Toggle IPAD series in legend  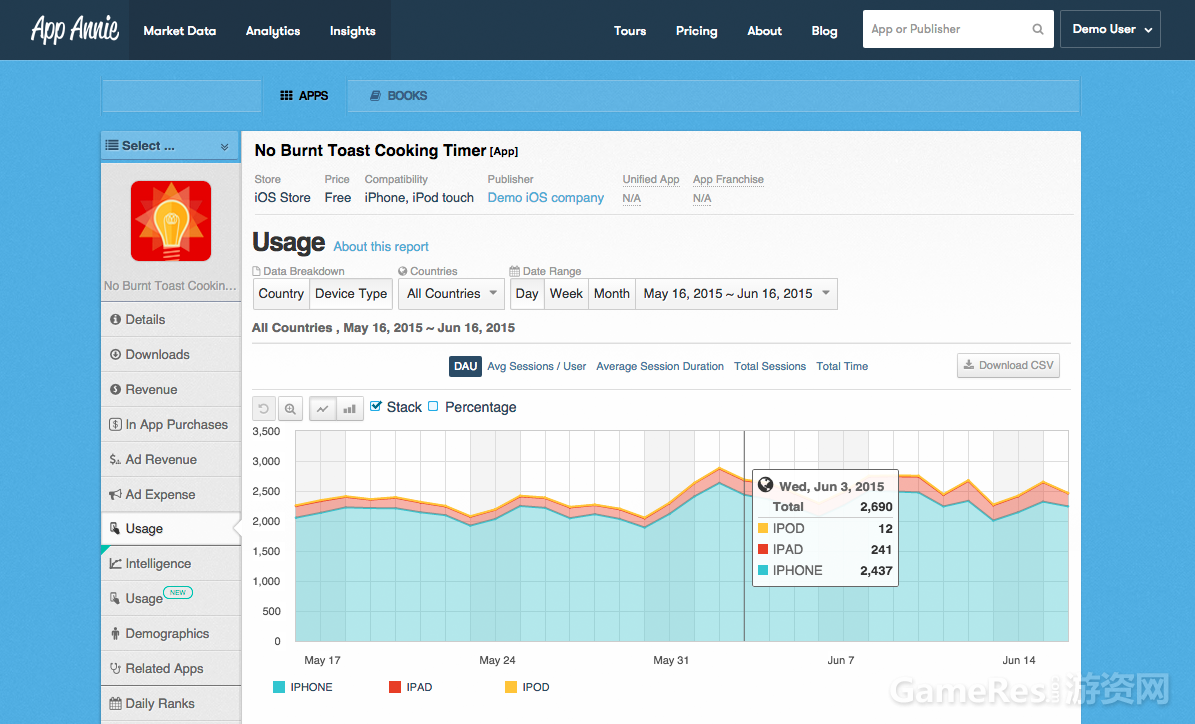tap(411, 687)
